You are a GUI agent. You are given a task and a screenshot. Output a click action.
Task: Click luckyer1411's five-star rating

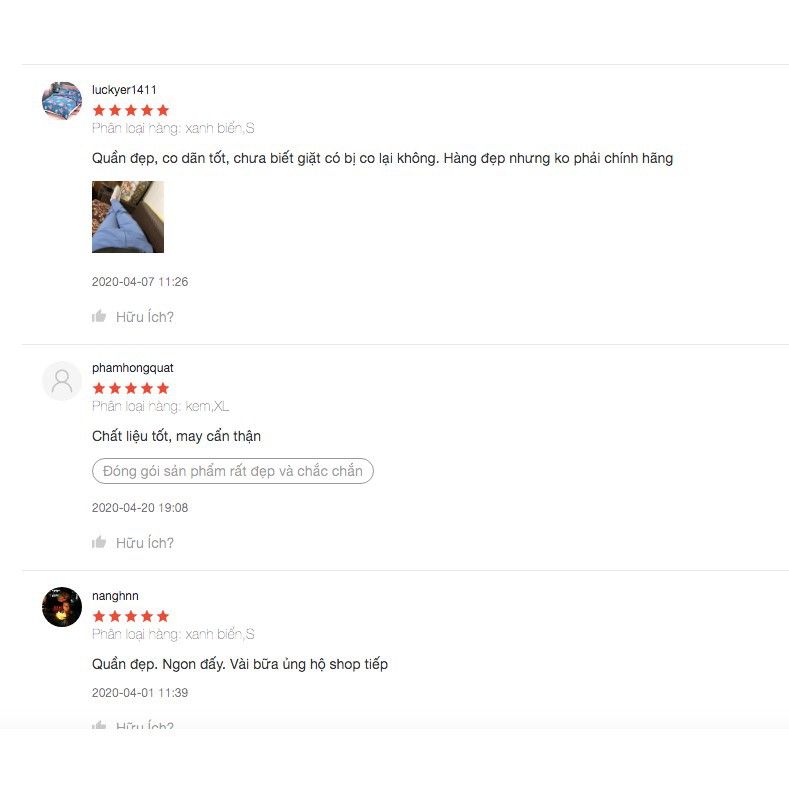point(131,110)
